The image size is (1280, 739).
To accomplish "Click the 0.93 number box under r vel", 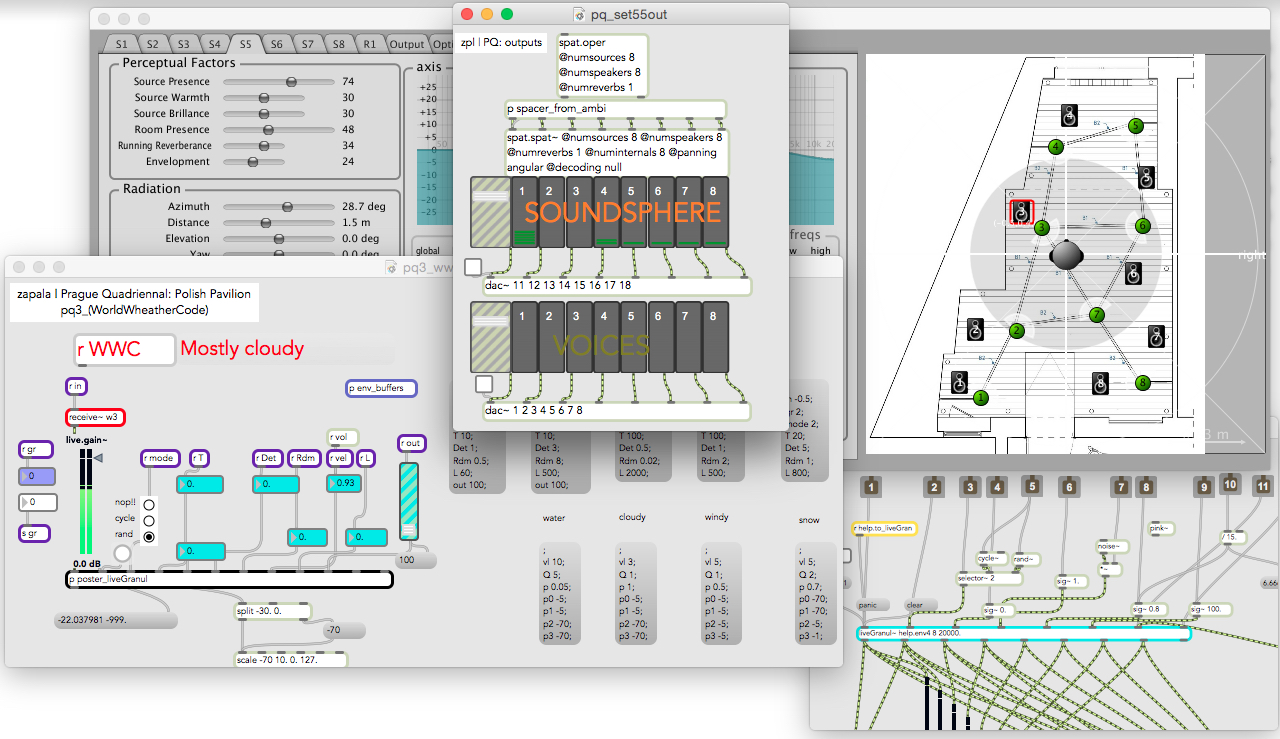I will (x=345, y=484).
